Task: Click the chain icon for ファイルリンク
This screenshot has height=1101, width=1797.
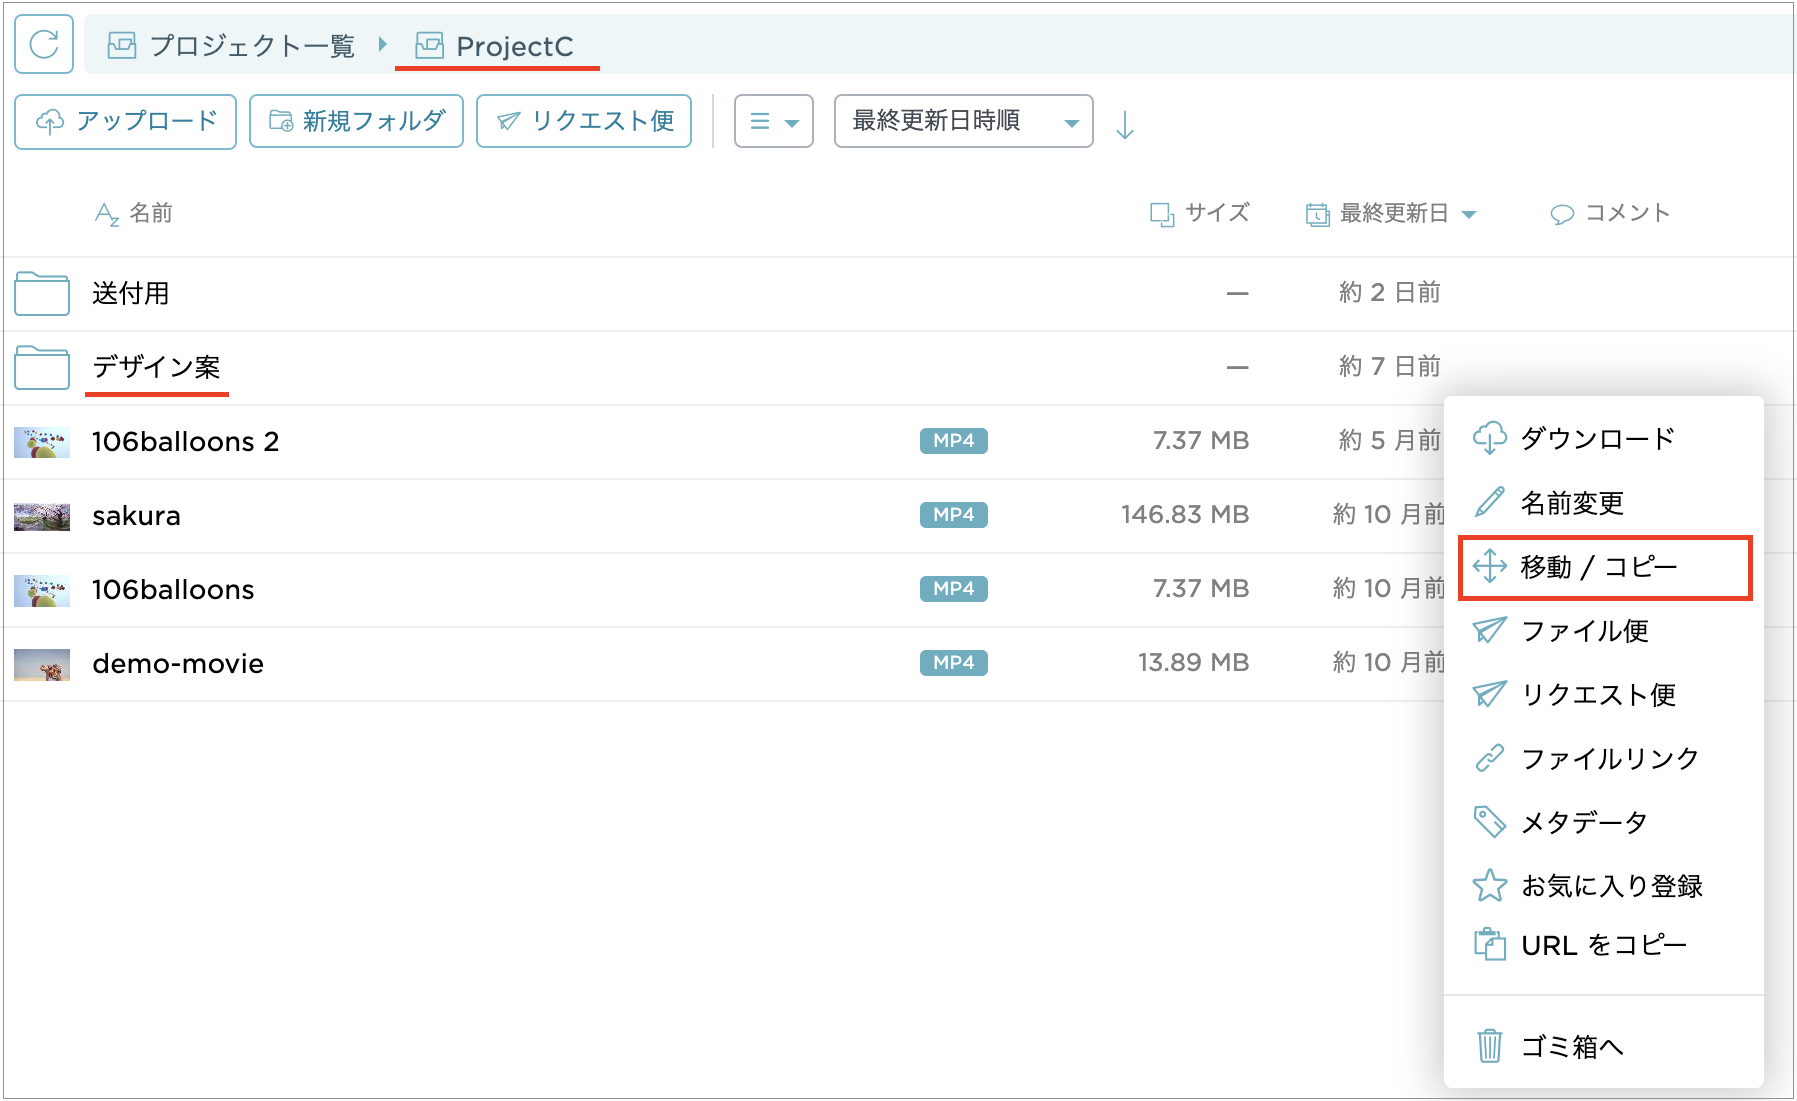Action: (1489, 758)
